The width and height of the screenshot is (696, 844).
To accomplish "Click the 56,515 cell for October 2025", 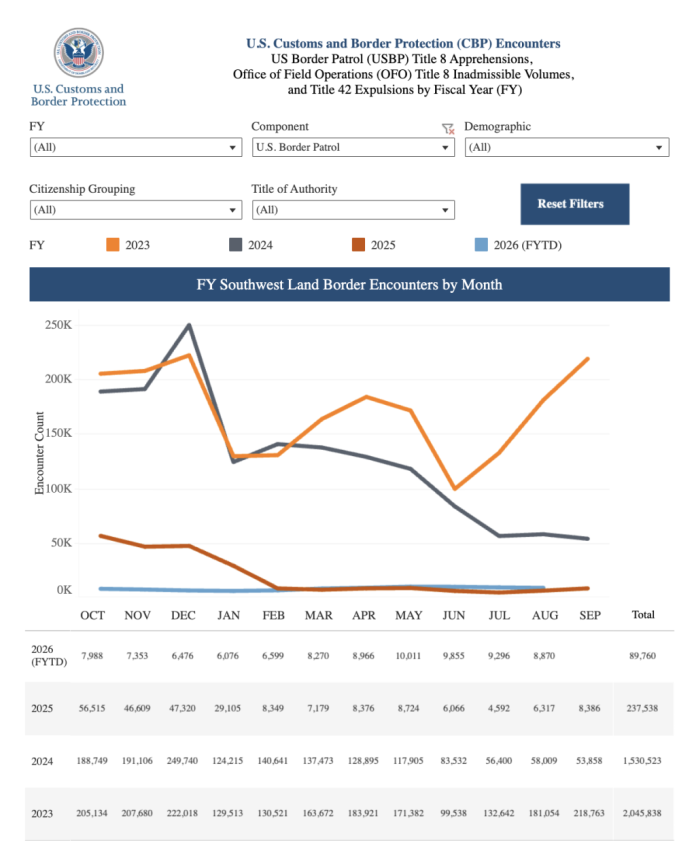I will [x=92, y=708].
